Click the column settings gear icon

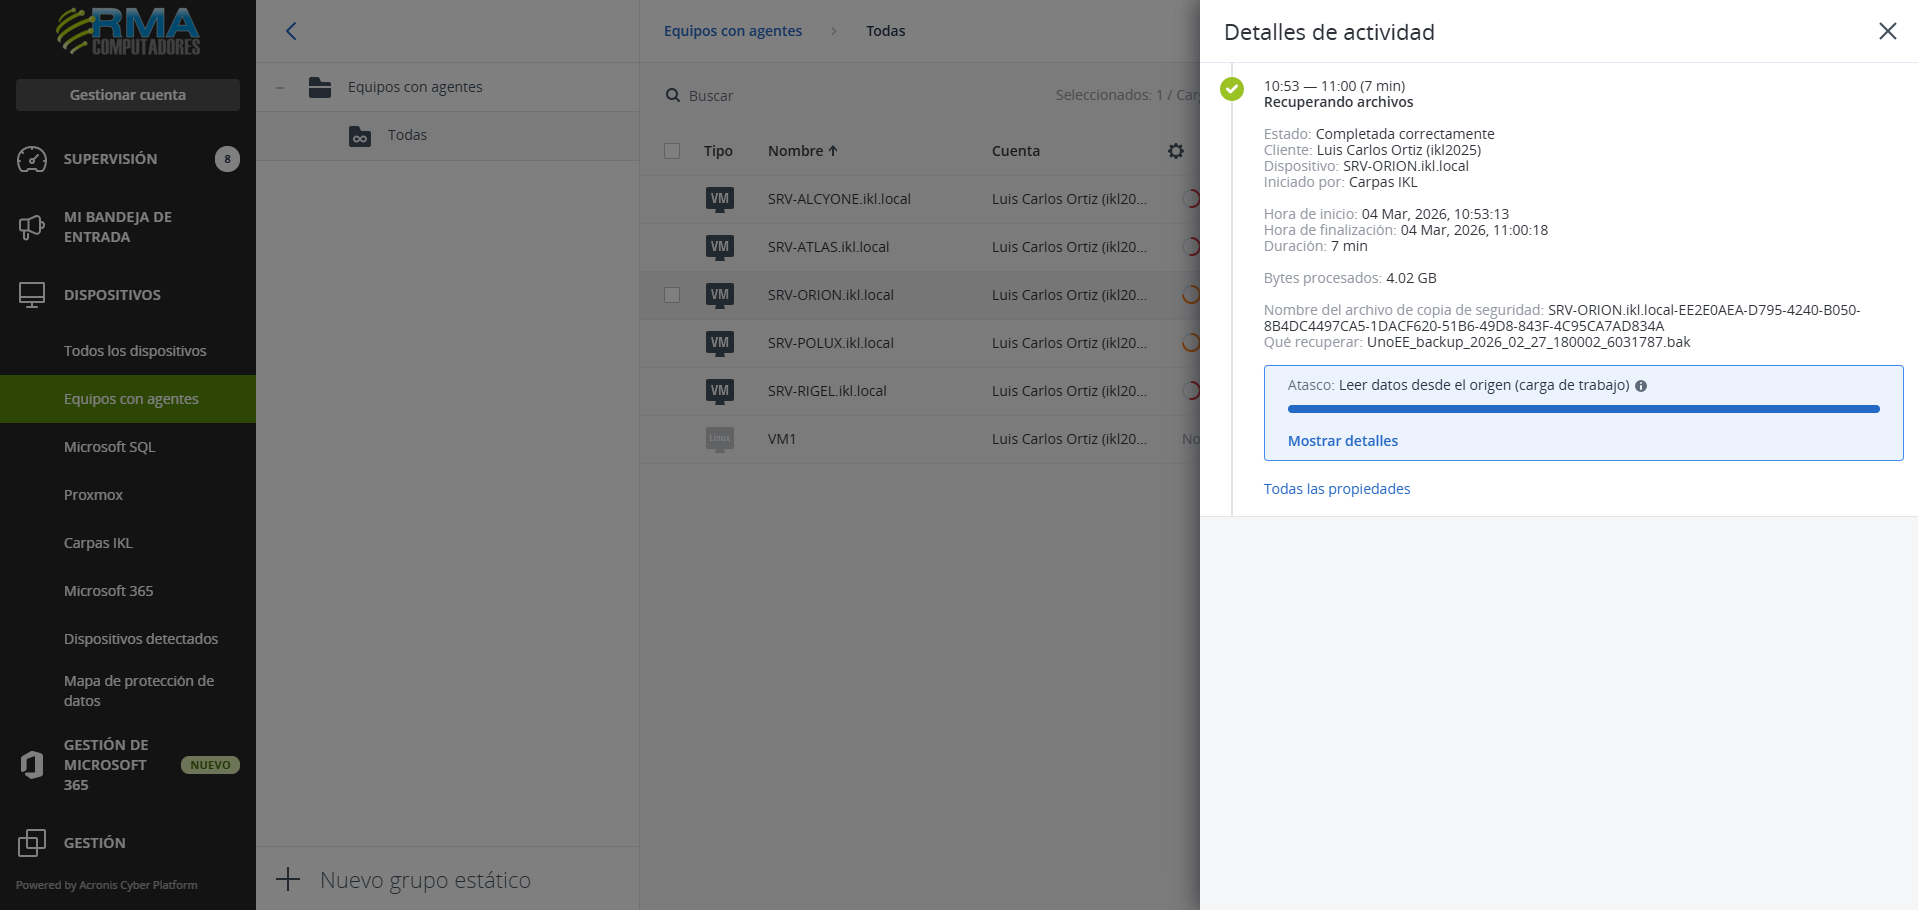pos(1176,151)
